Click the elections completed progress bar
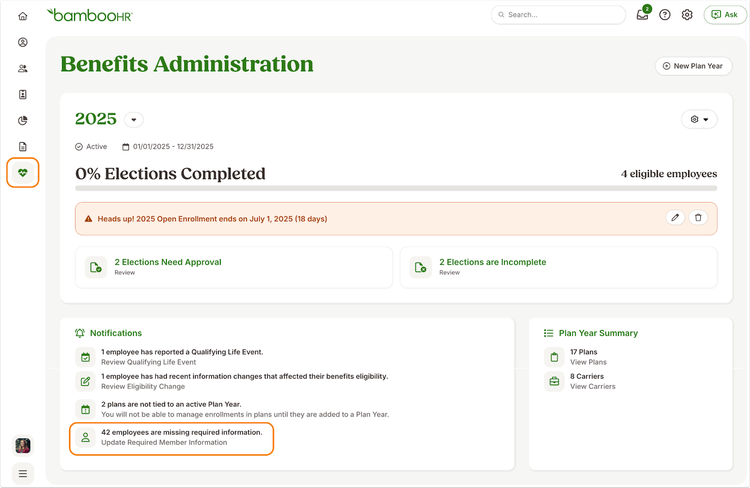This screenshot has width=750, height=488. click(x=396, y=189)
